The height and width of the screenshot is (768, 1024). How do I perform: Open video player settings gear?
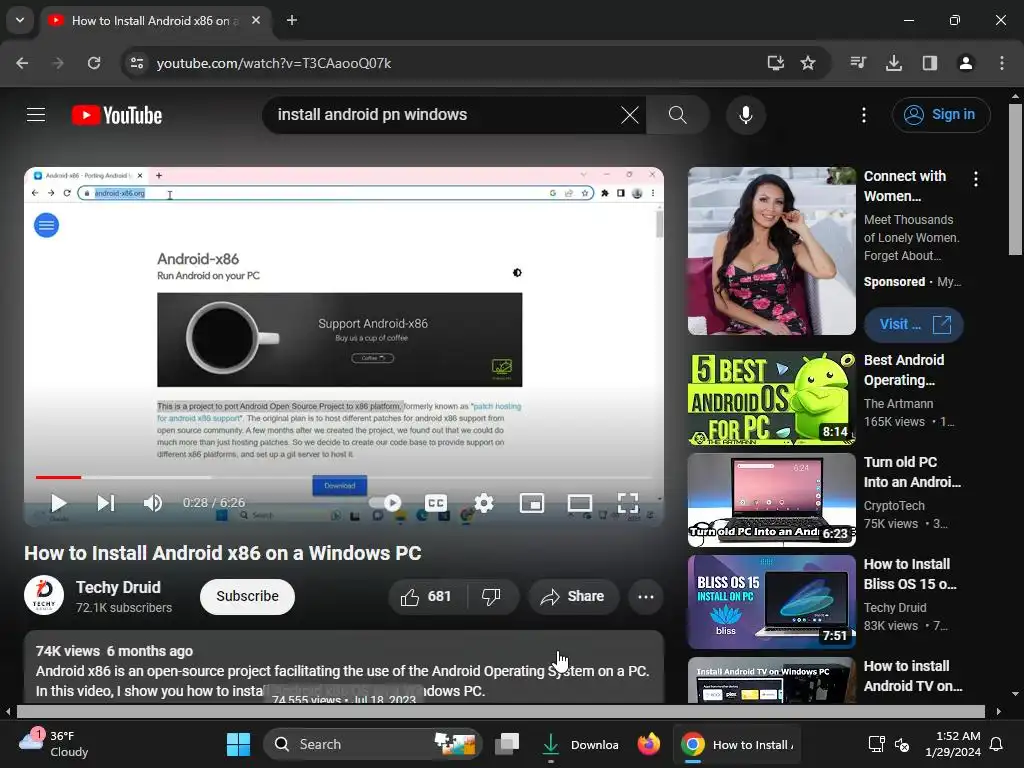pos(484,503)
